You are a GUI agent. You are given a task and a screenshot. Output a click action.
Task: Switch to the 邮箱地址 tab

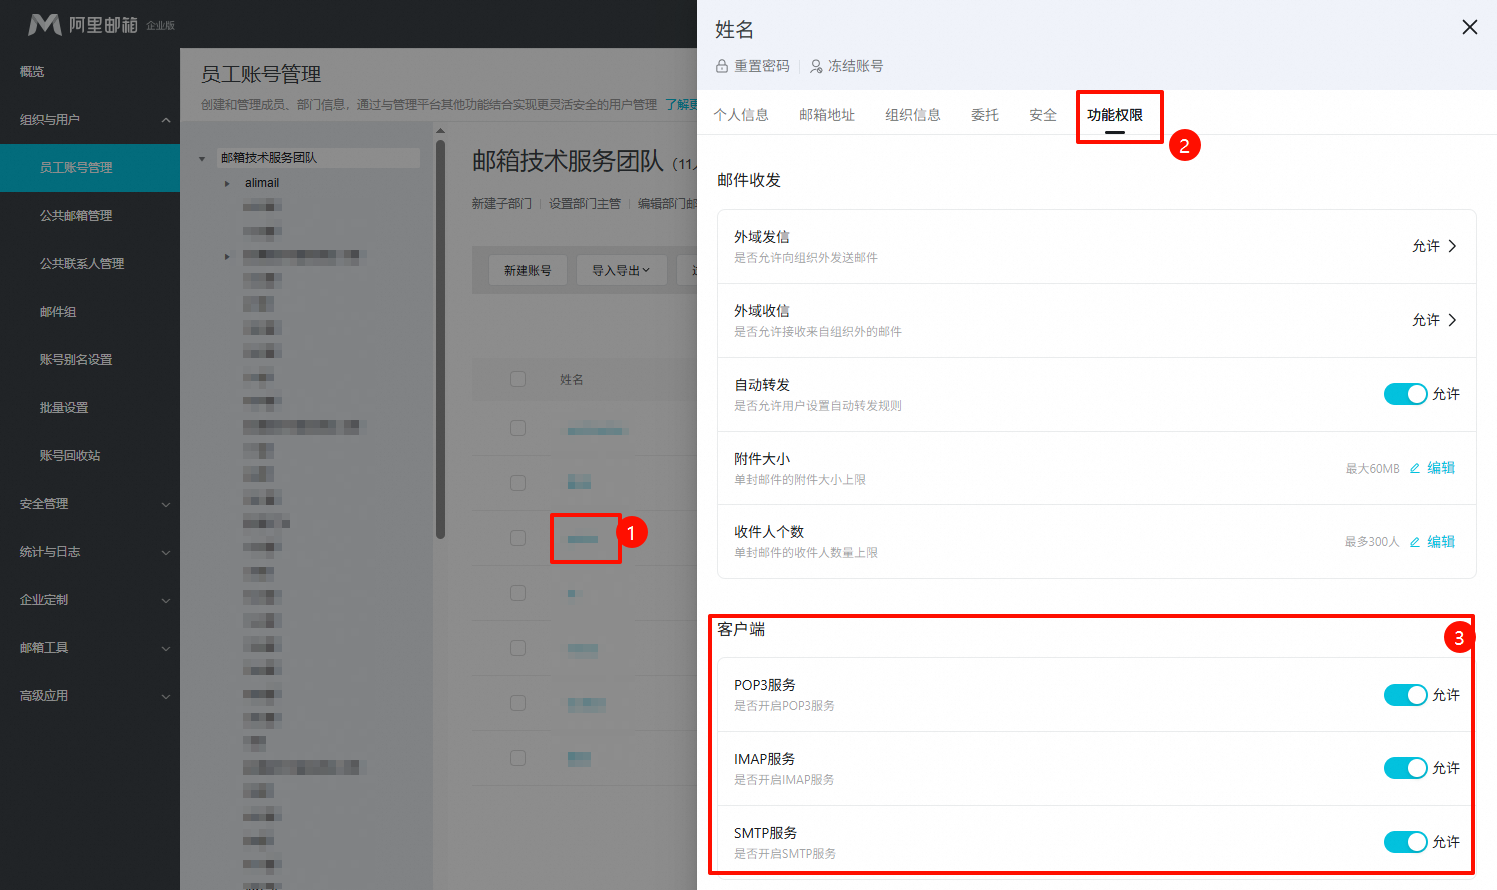[x=827, y=115]
